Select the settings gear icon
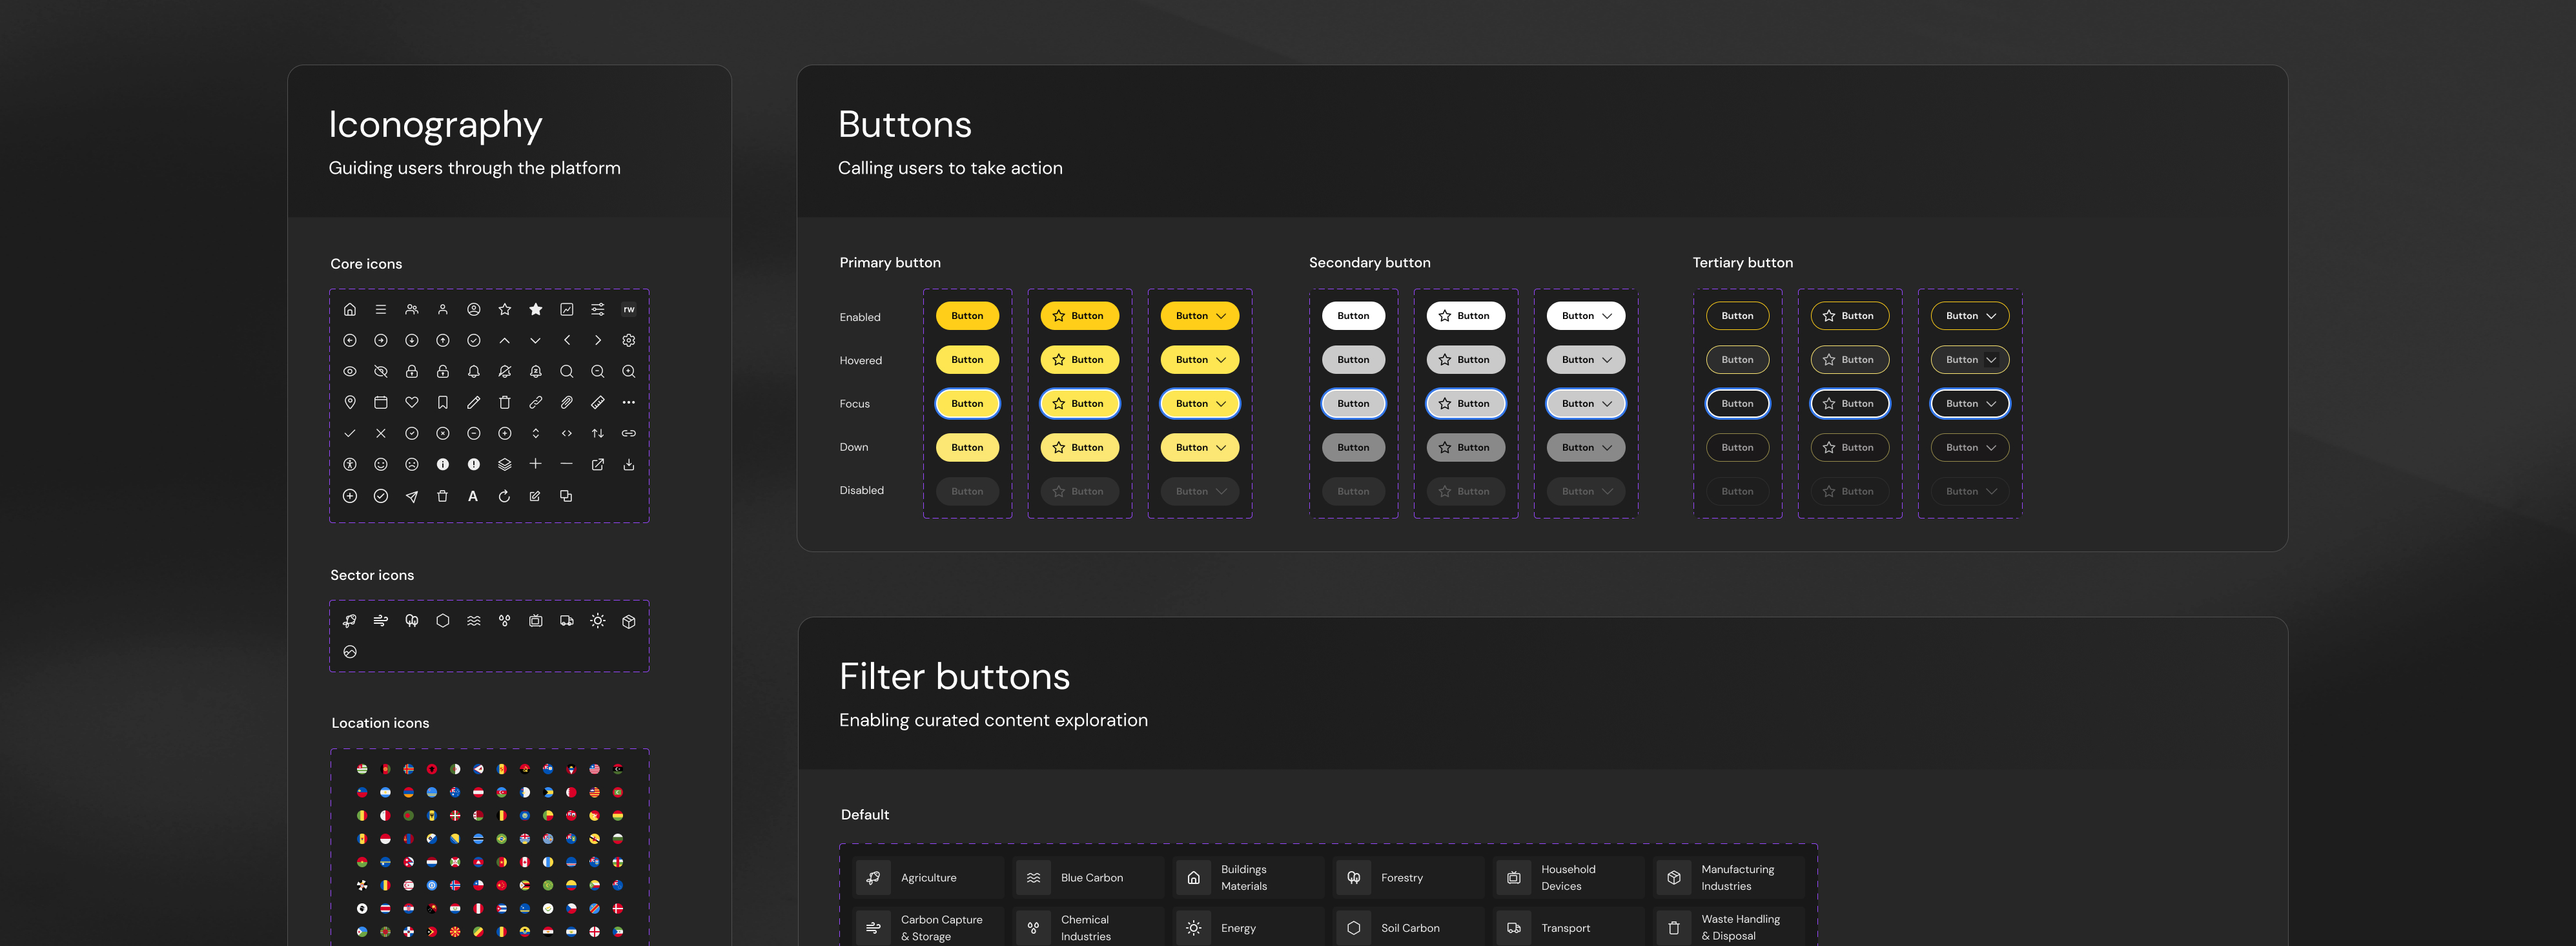Image resolution: width=2576 pixels, height=946 pixels. 629,341
